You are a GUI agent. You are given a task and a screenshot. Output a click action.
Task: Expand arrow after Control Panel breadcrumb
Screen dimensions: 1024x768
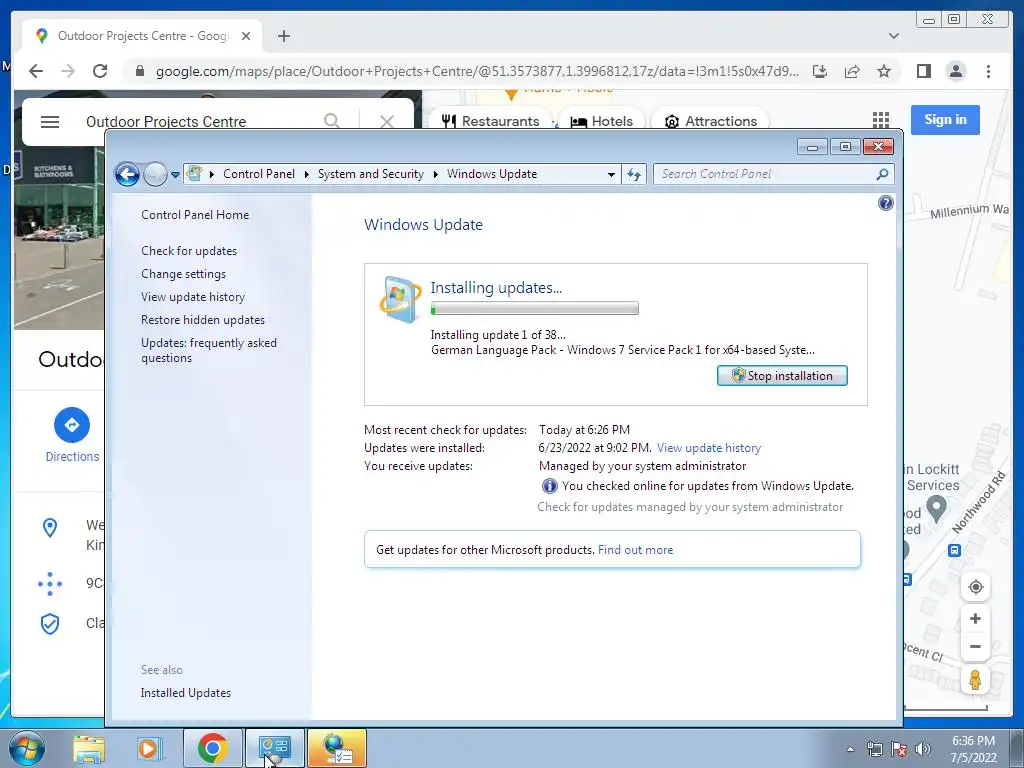306,174
